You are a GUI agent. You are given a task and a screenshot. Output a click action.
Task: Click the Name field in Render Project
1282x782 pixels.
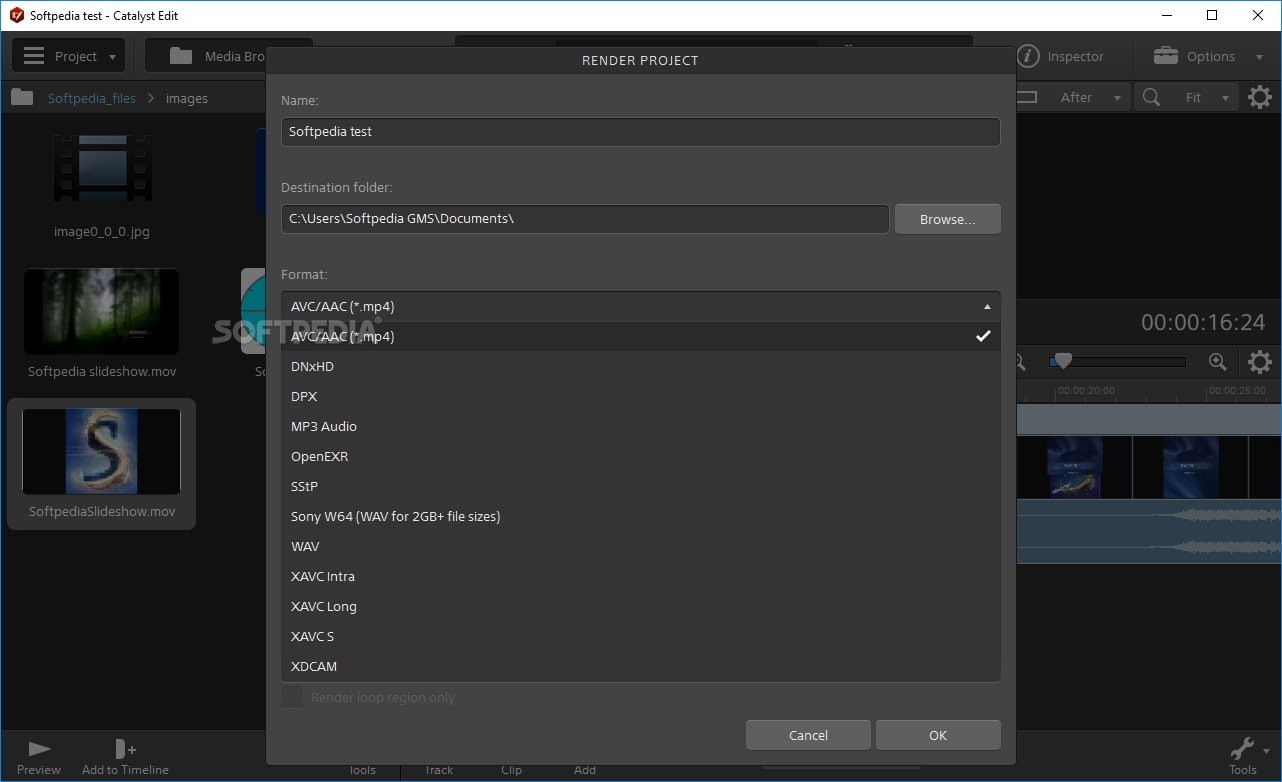pyautogui.click(x=641, y=132)
